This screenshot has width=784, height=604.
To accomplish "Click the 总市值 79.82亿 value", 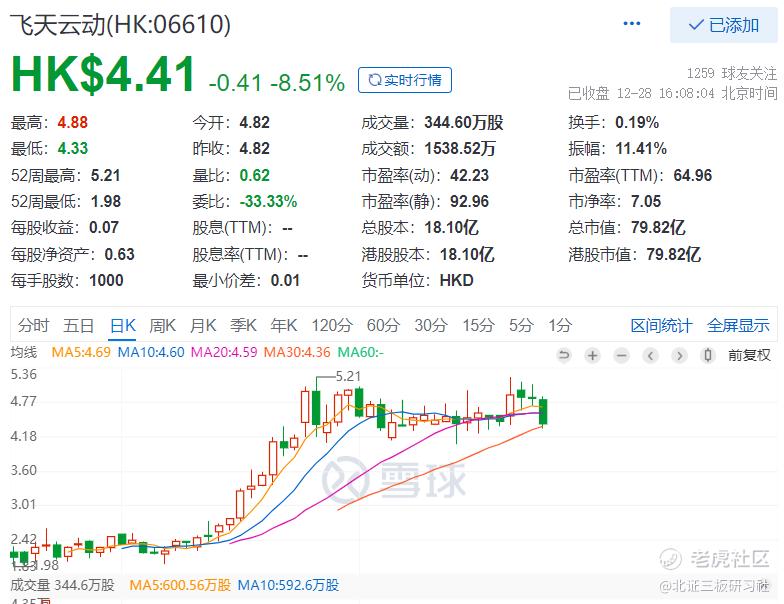I will 658,228.
